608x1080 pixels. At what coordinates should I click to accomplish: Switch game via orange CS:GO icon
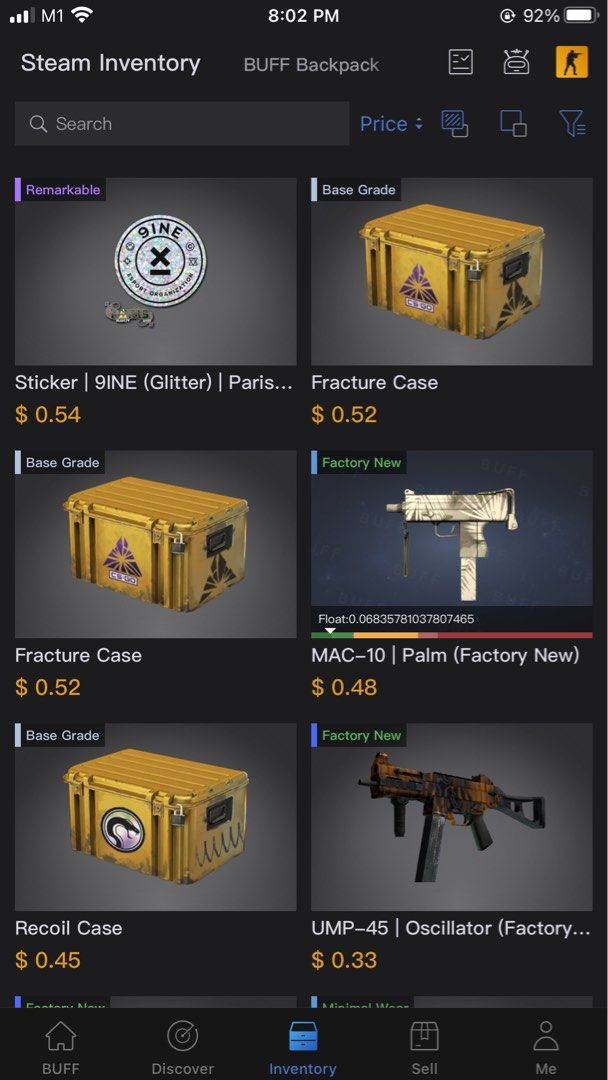[x=572, y=62]
